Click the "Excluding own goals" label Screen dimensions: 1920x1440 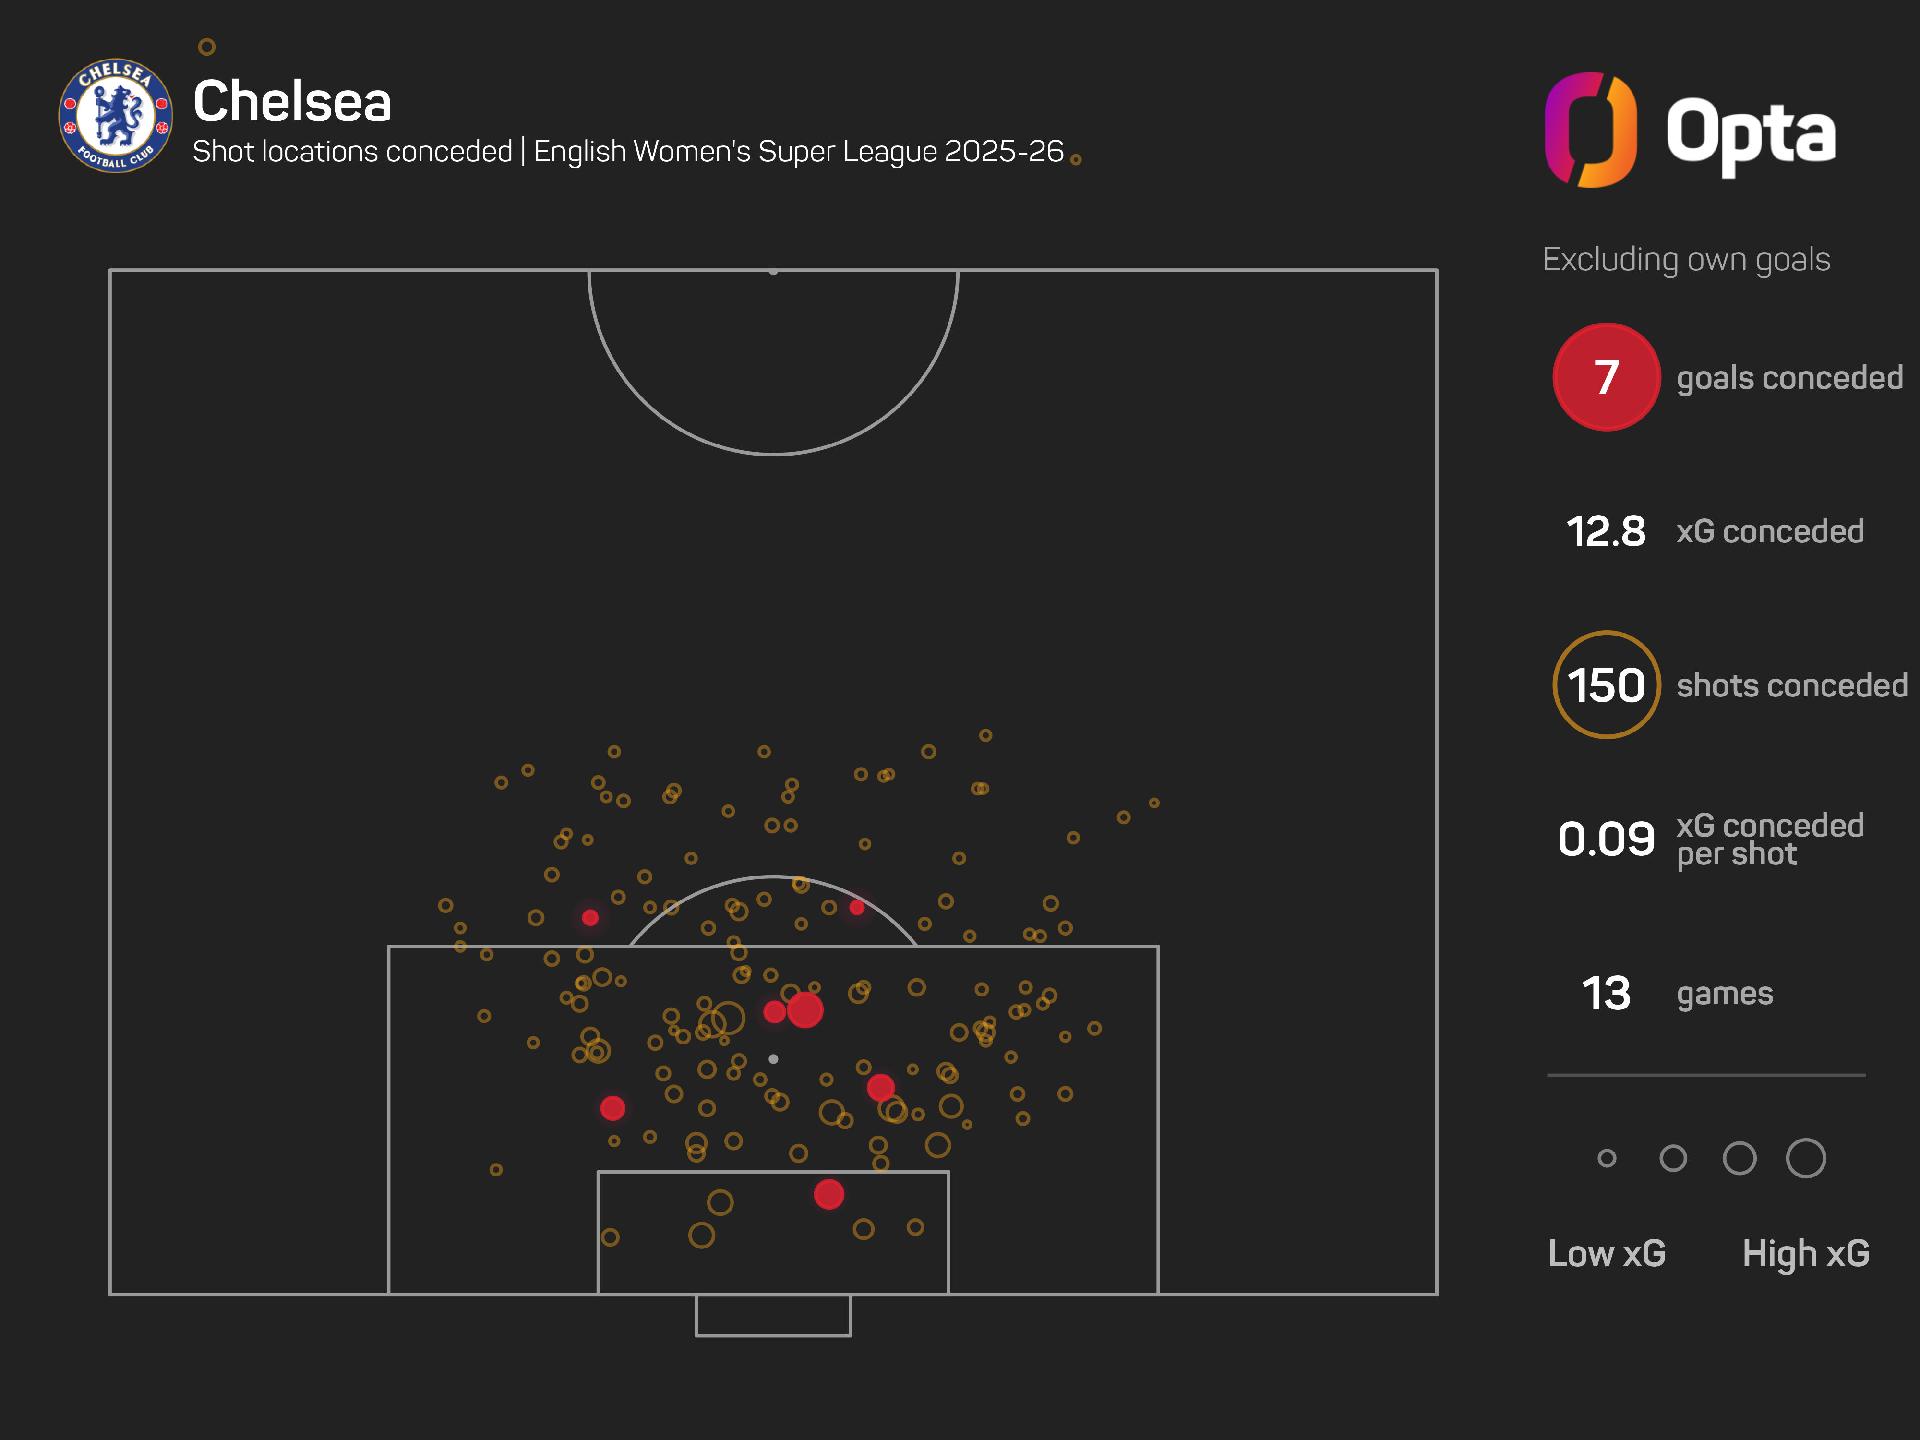(1686, 260)
